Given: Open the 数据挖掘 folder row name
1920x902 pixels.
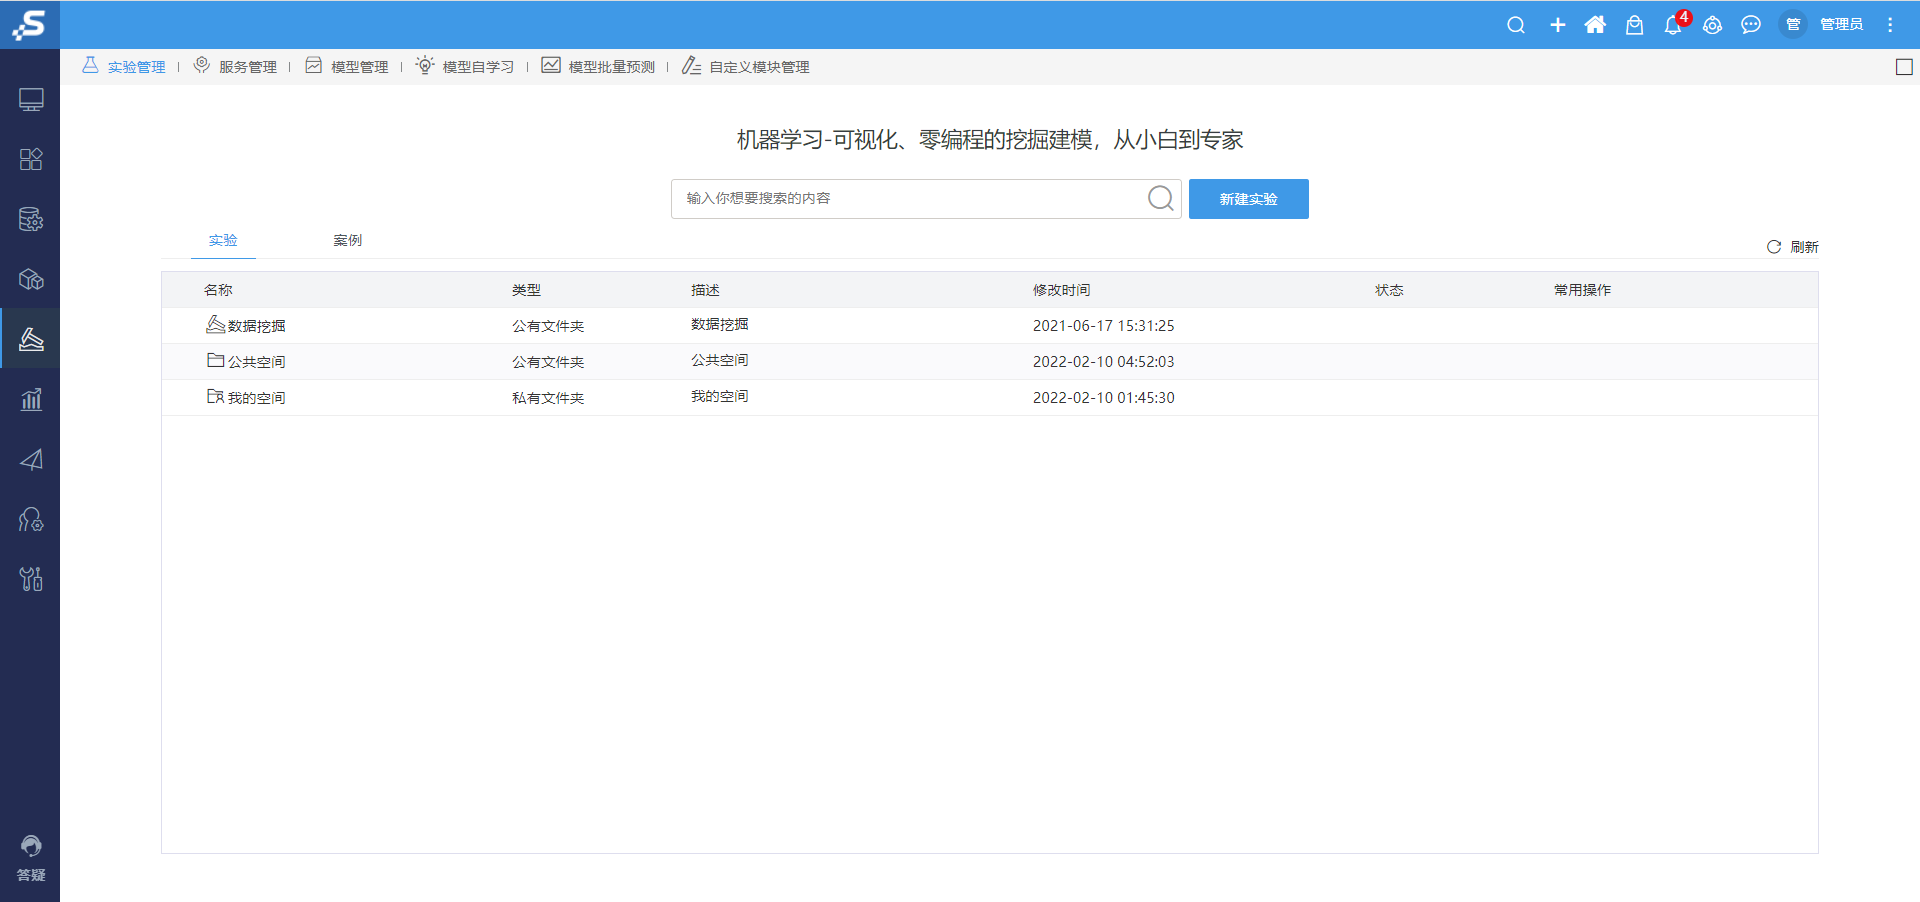Looking at the screenshot, I should [257, 326].
